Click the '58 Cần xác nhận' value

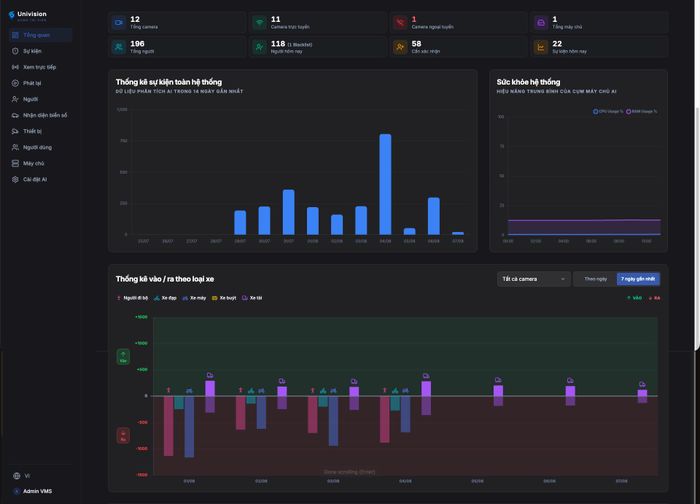416,44
